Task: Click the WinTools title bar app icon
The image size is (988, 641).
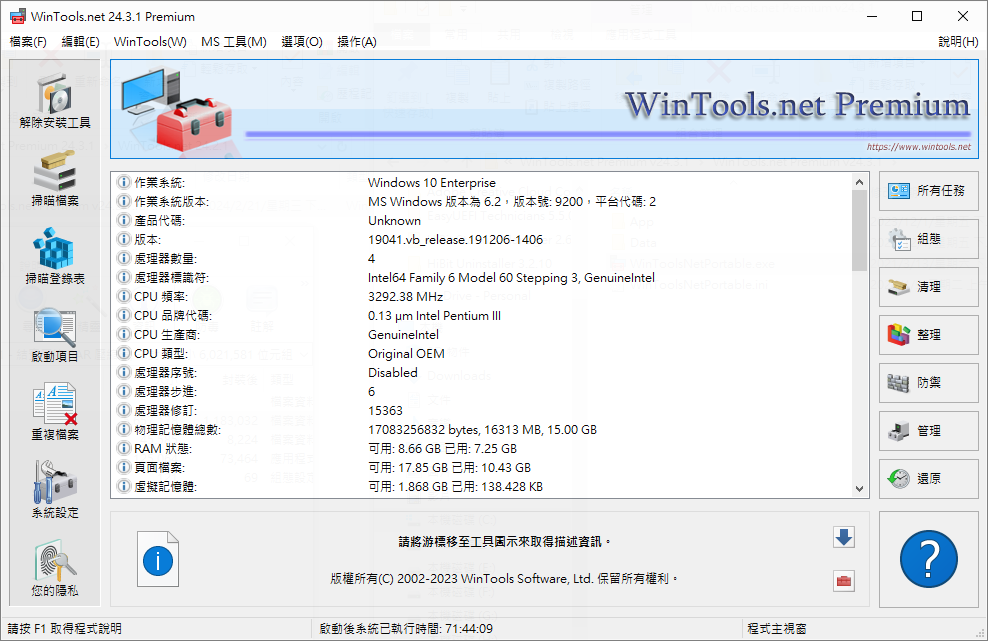Action: tap(18, 16)
